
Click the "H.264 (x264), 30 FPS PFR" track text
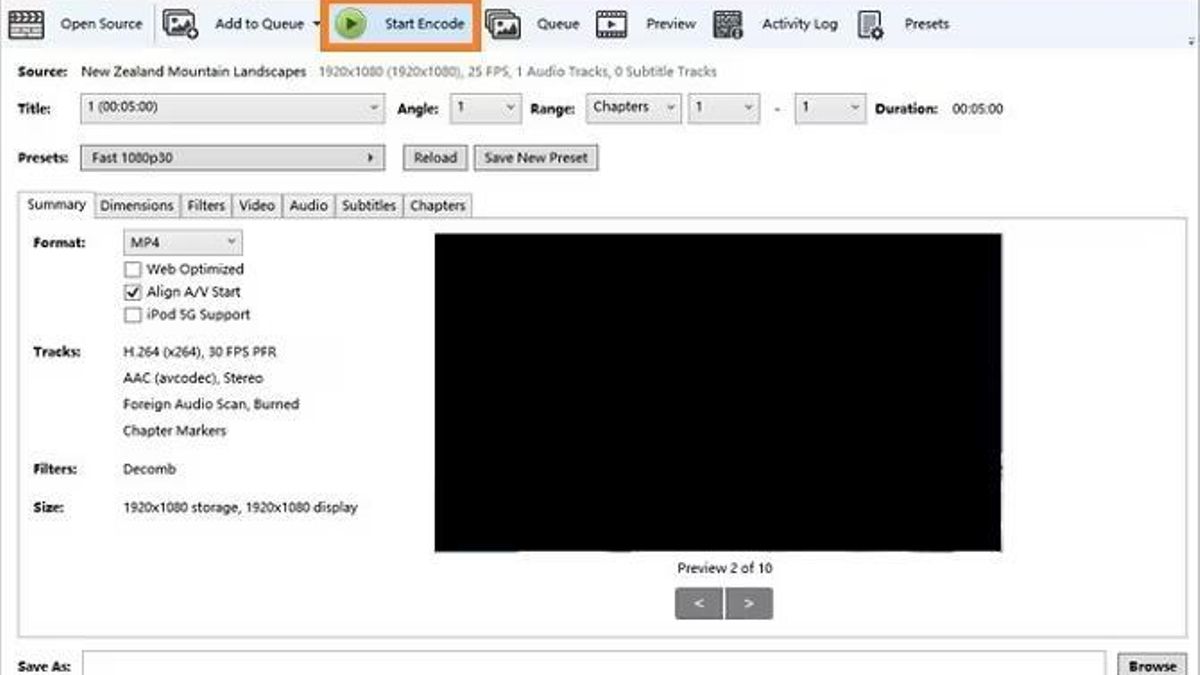[x=200, y=352]
